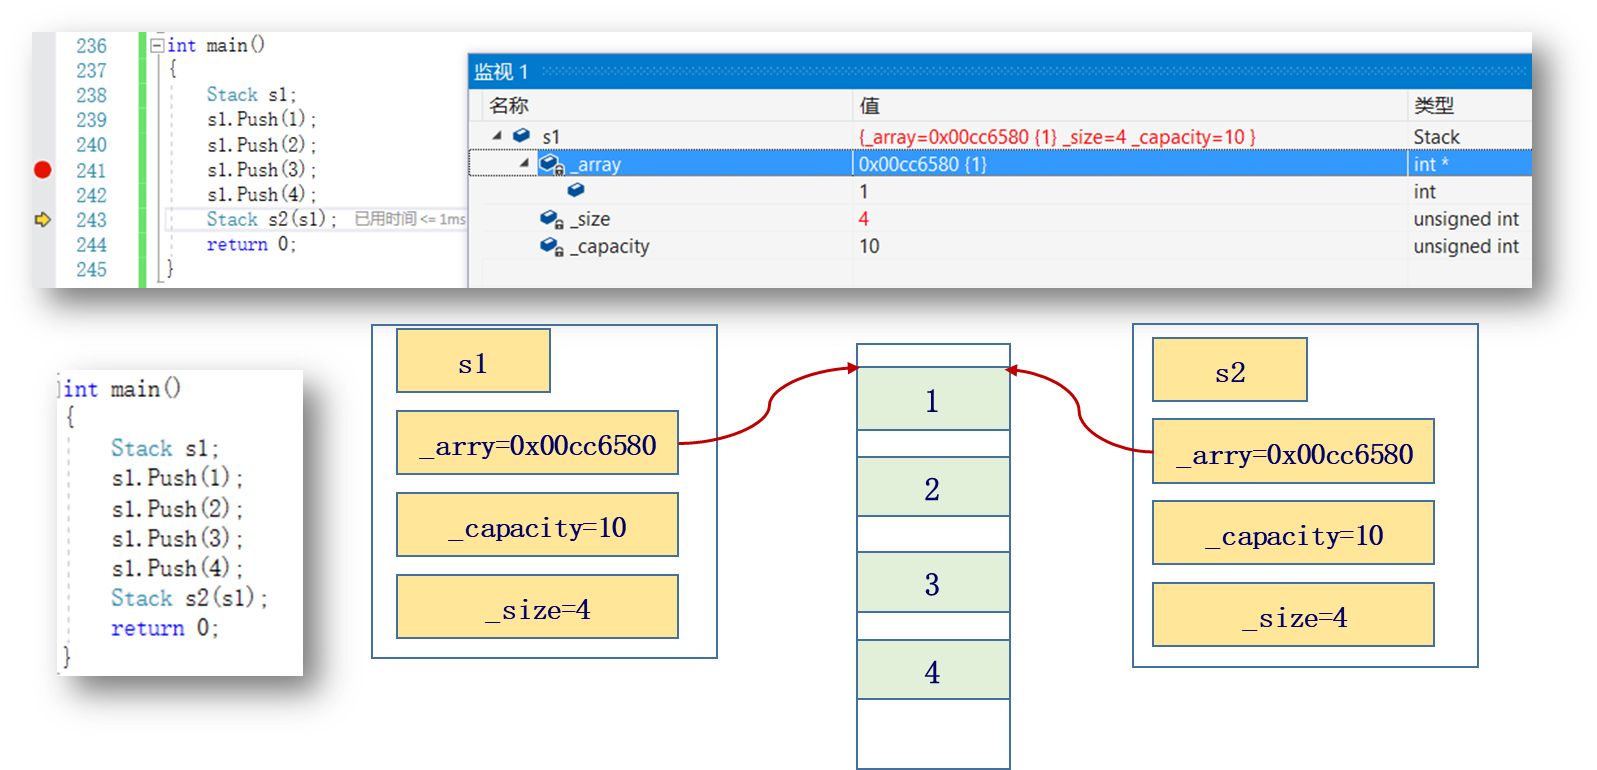The height and width of the screenshot is (770, 1597).
Task: Select the _capacity row in watch list
Action: [1000, 246]
